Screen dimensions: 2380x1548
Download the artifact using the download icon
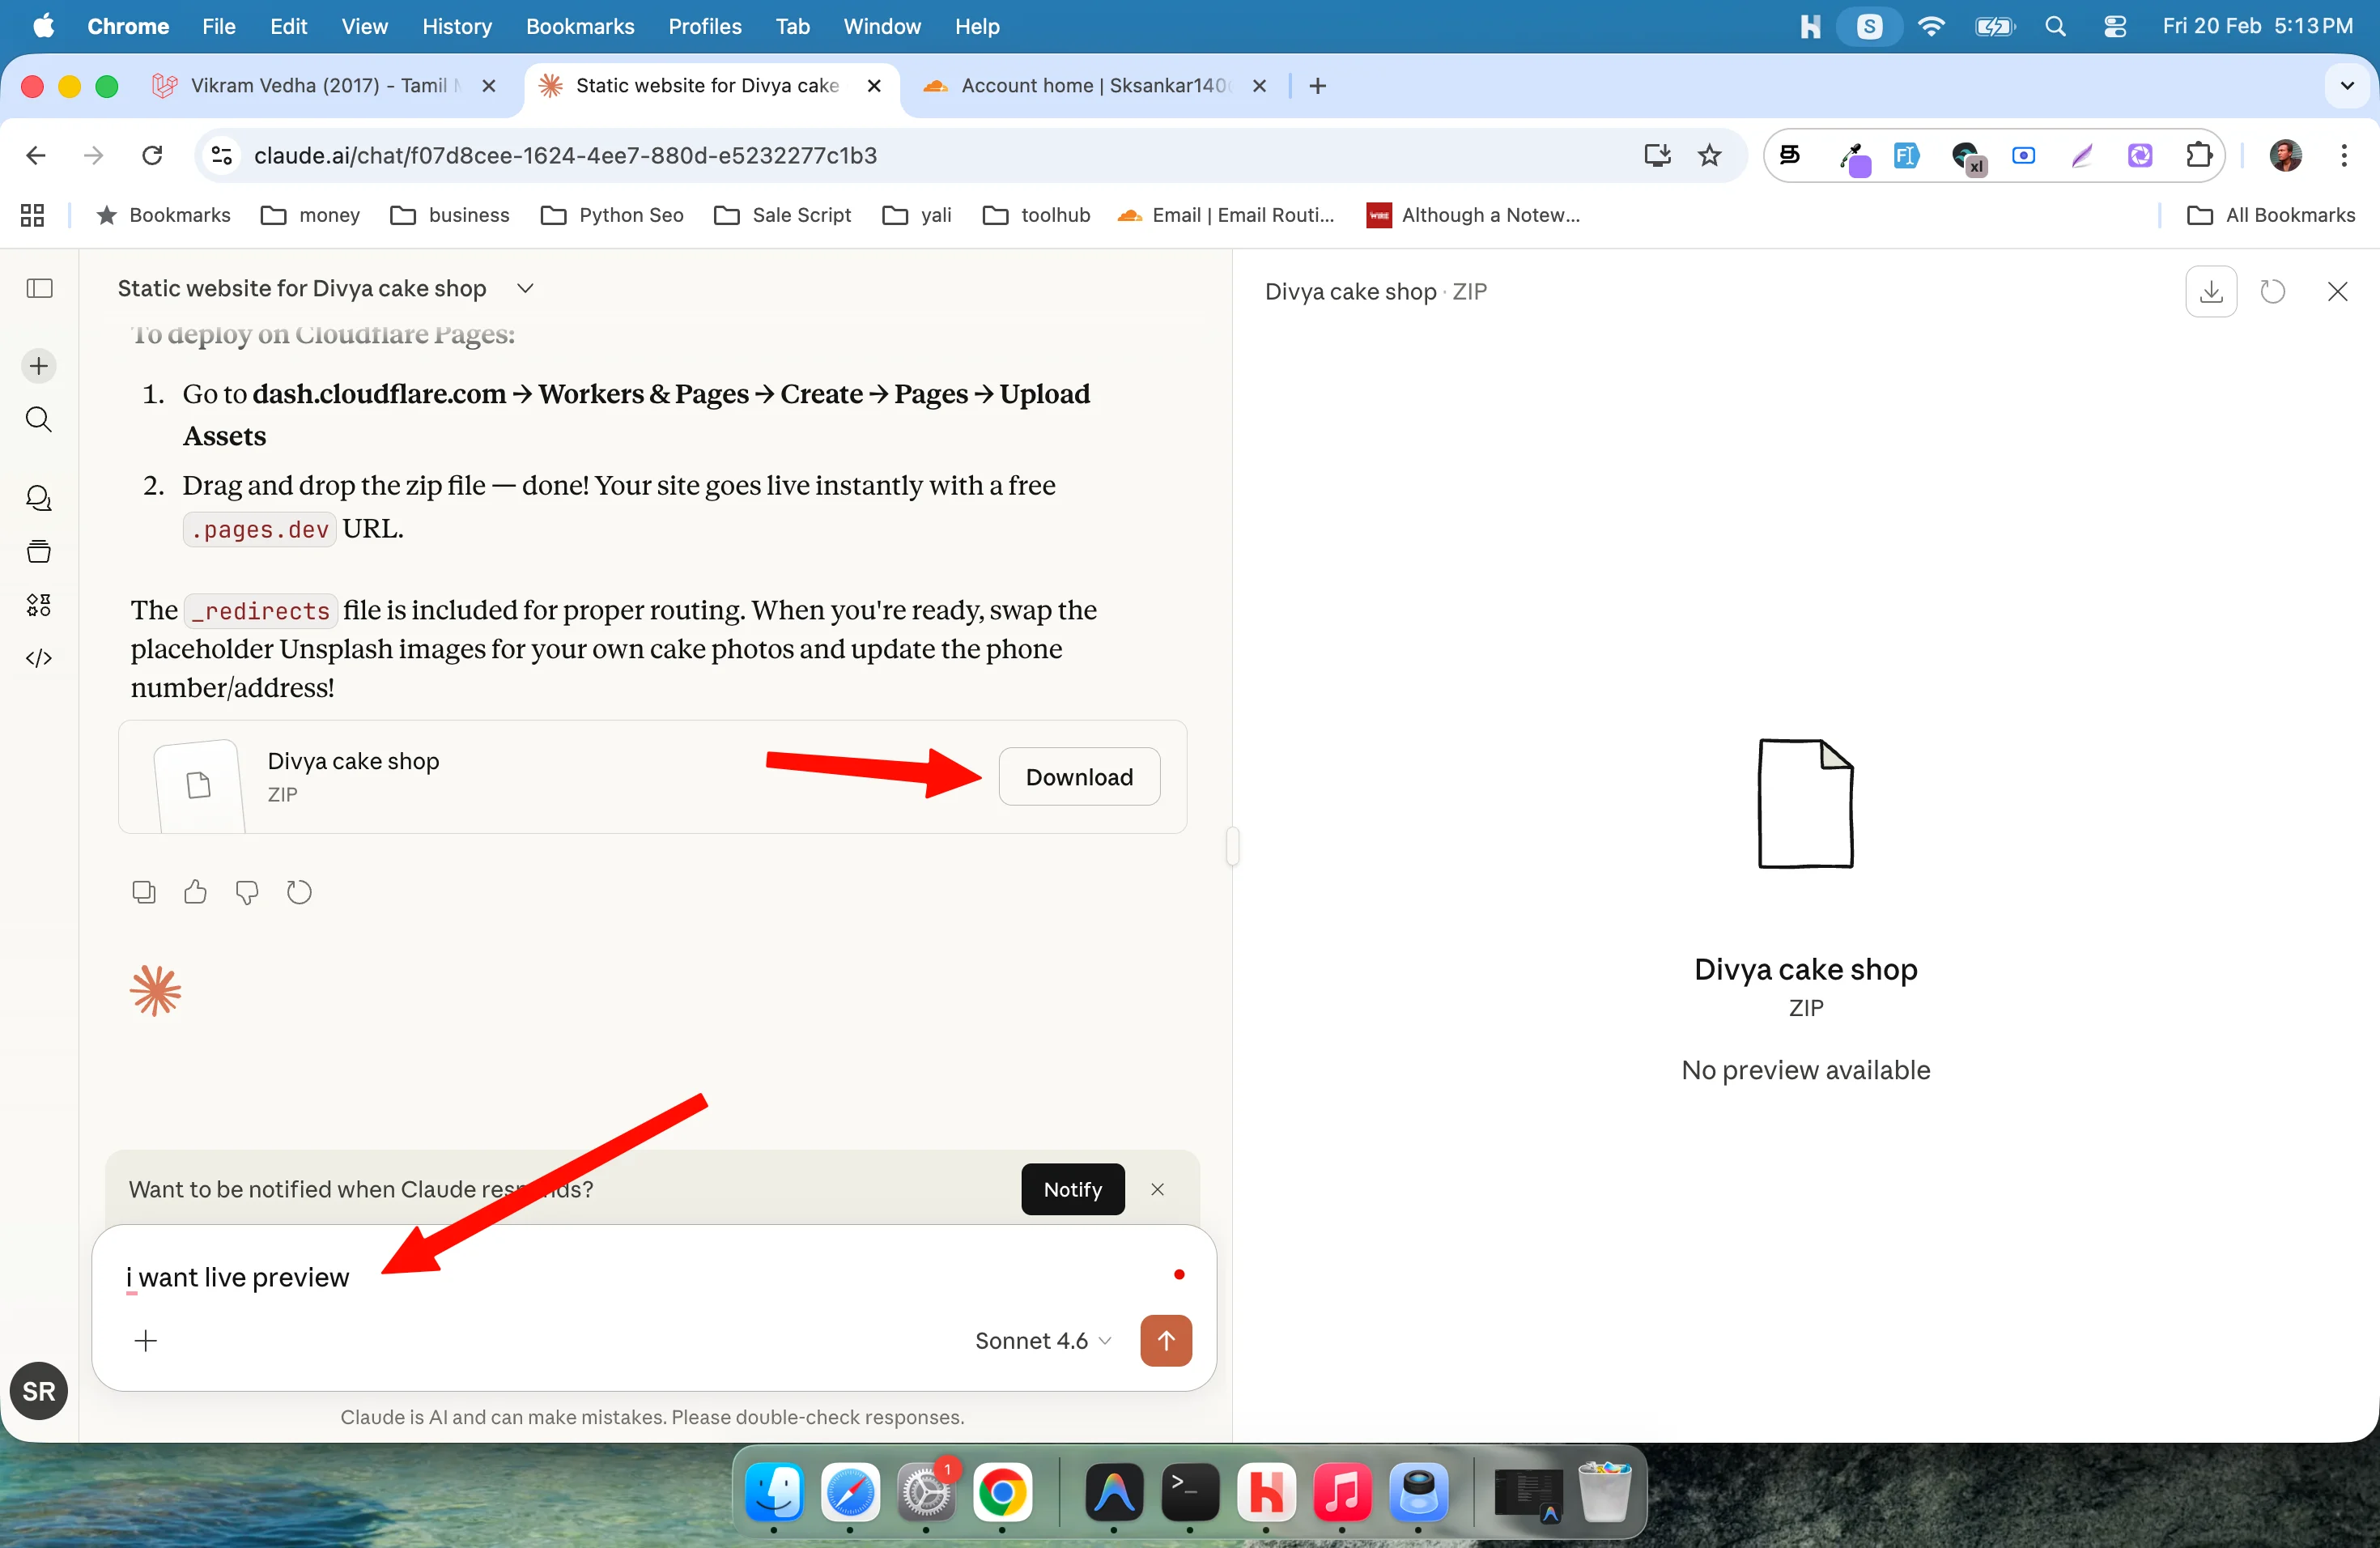point(2211,291)
